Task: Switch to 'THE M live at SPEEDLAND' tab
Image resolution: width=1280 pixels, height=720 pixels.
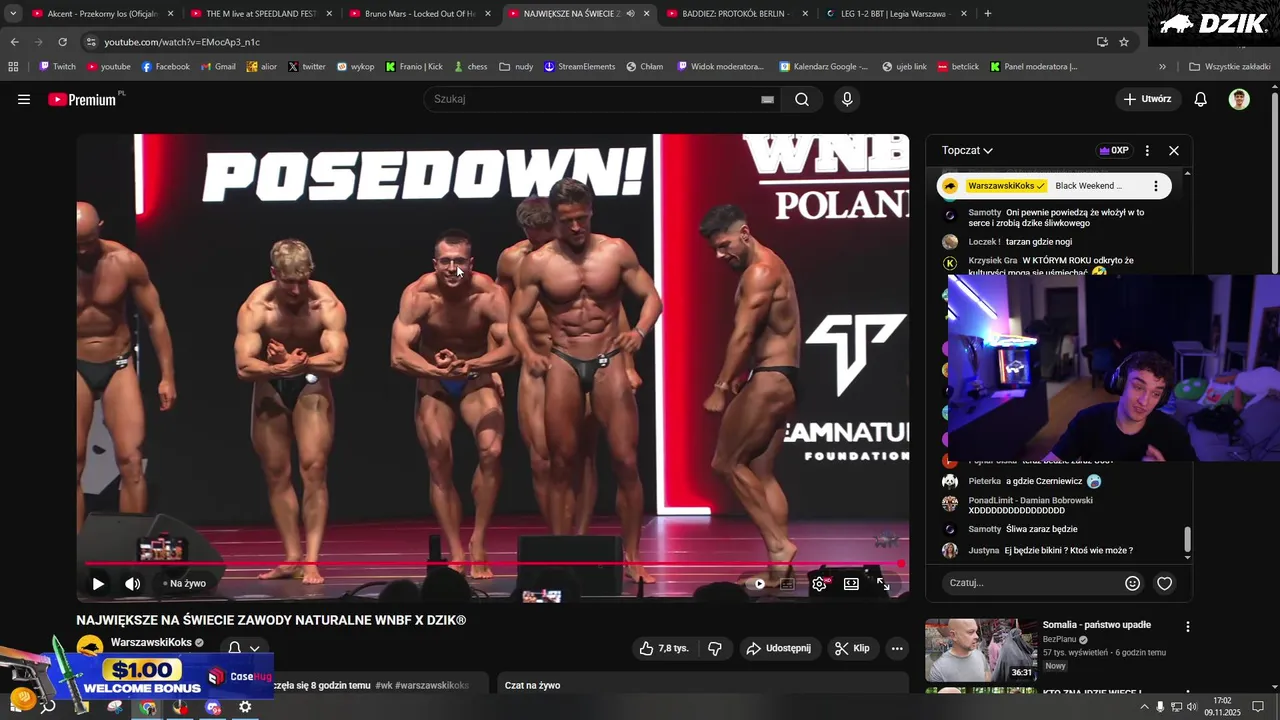Action: (x=261, y=14)
